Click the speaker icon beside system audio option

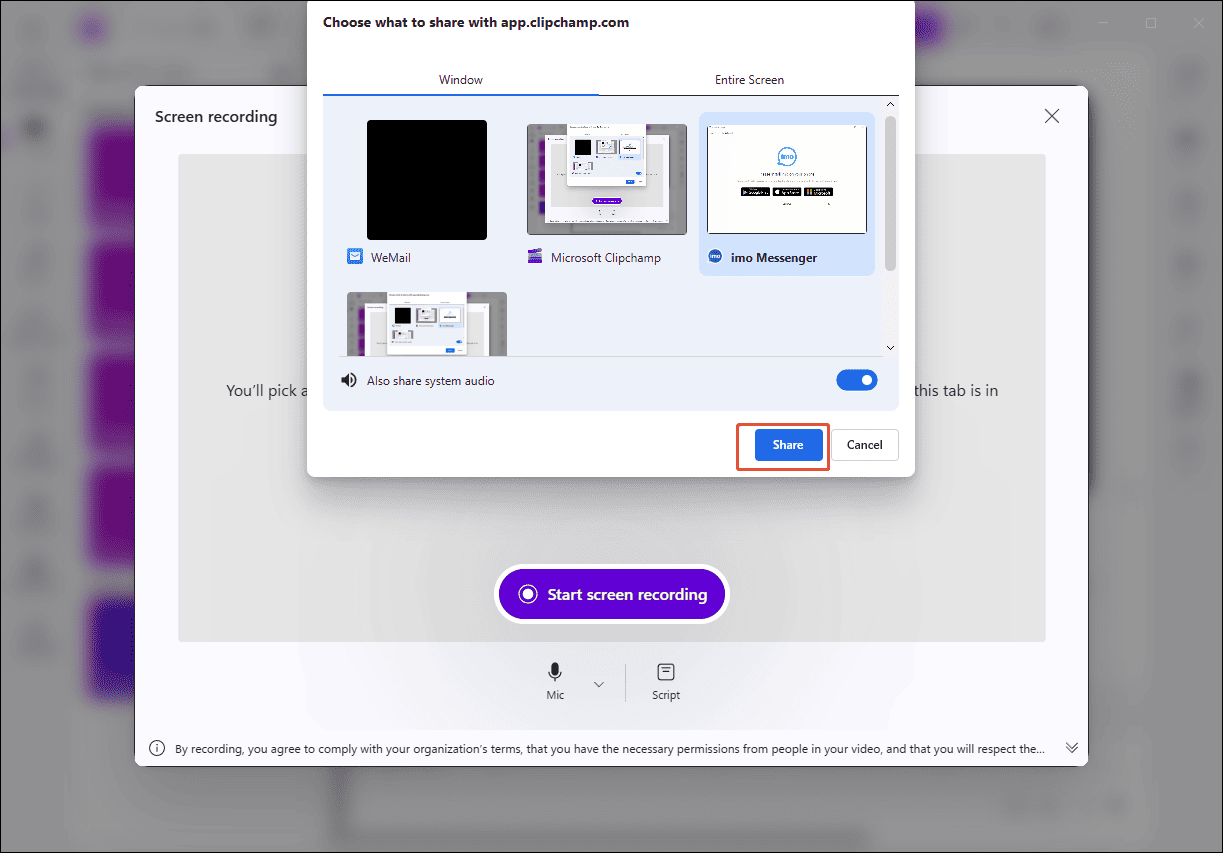(348, 380)
